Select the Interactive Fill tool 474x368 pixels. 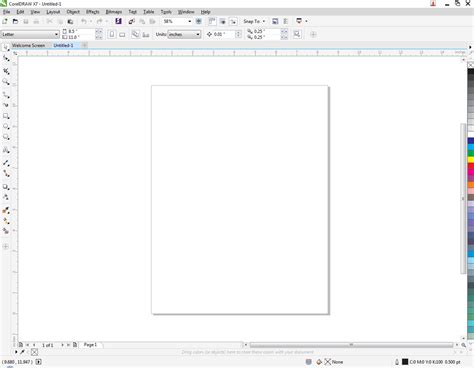point(6,221)
